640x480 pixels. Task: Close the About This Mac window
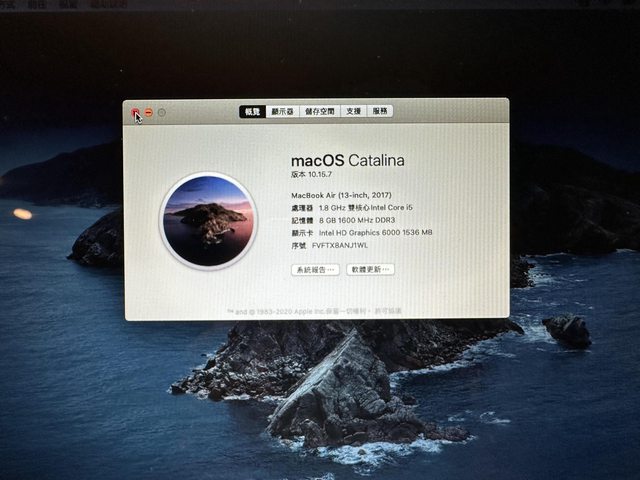(135, 113)
